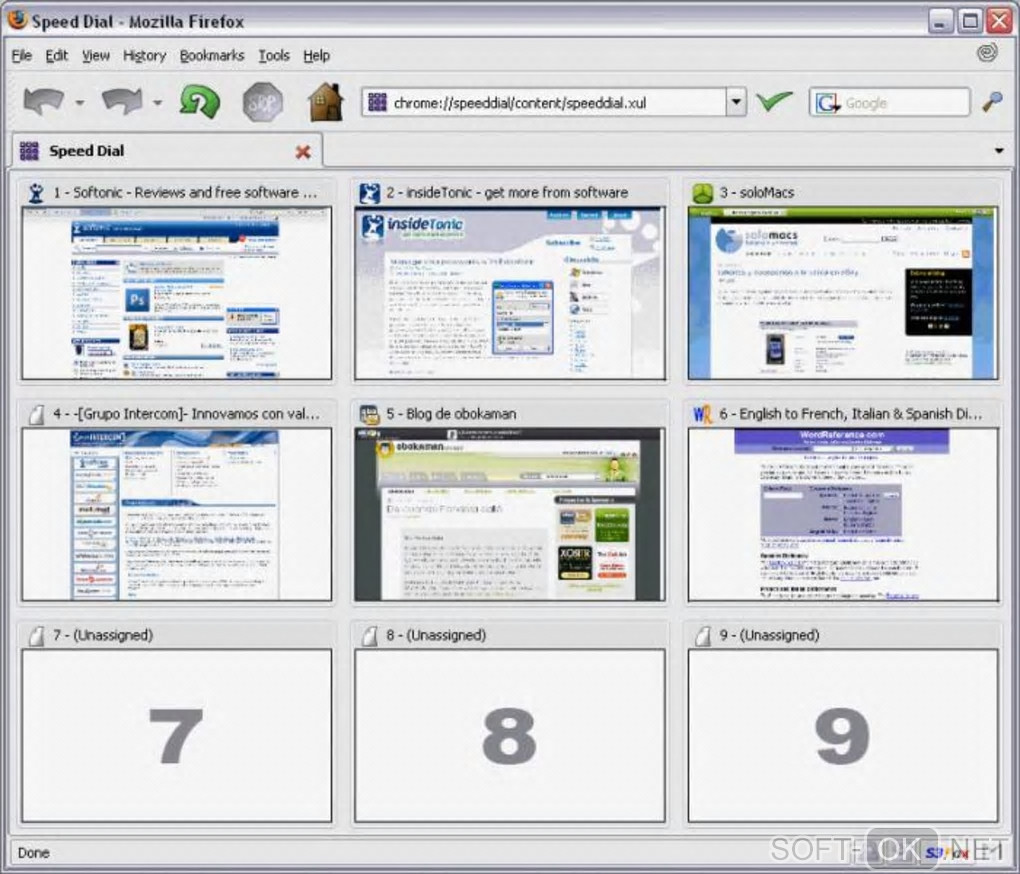
Task: Open the Blog de obokaman thumbnail
Action: tap(510, 514)
